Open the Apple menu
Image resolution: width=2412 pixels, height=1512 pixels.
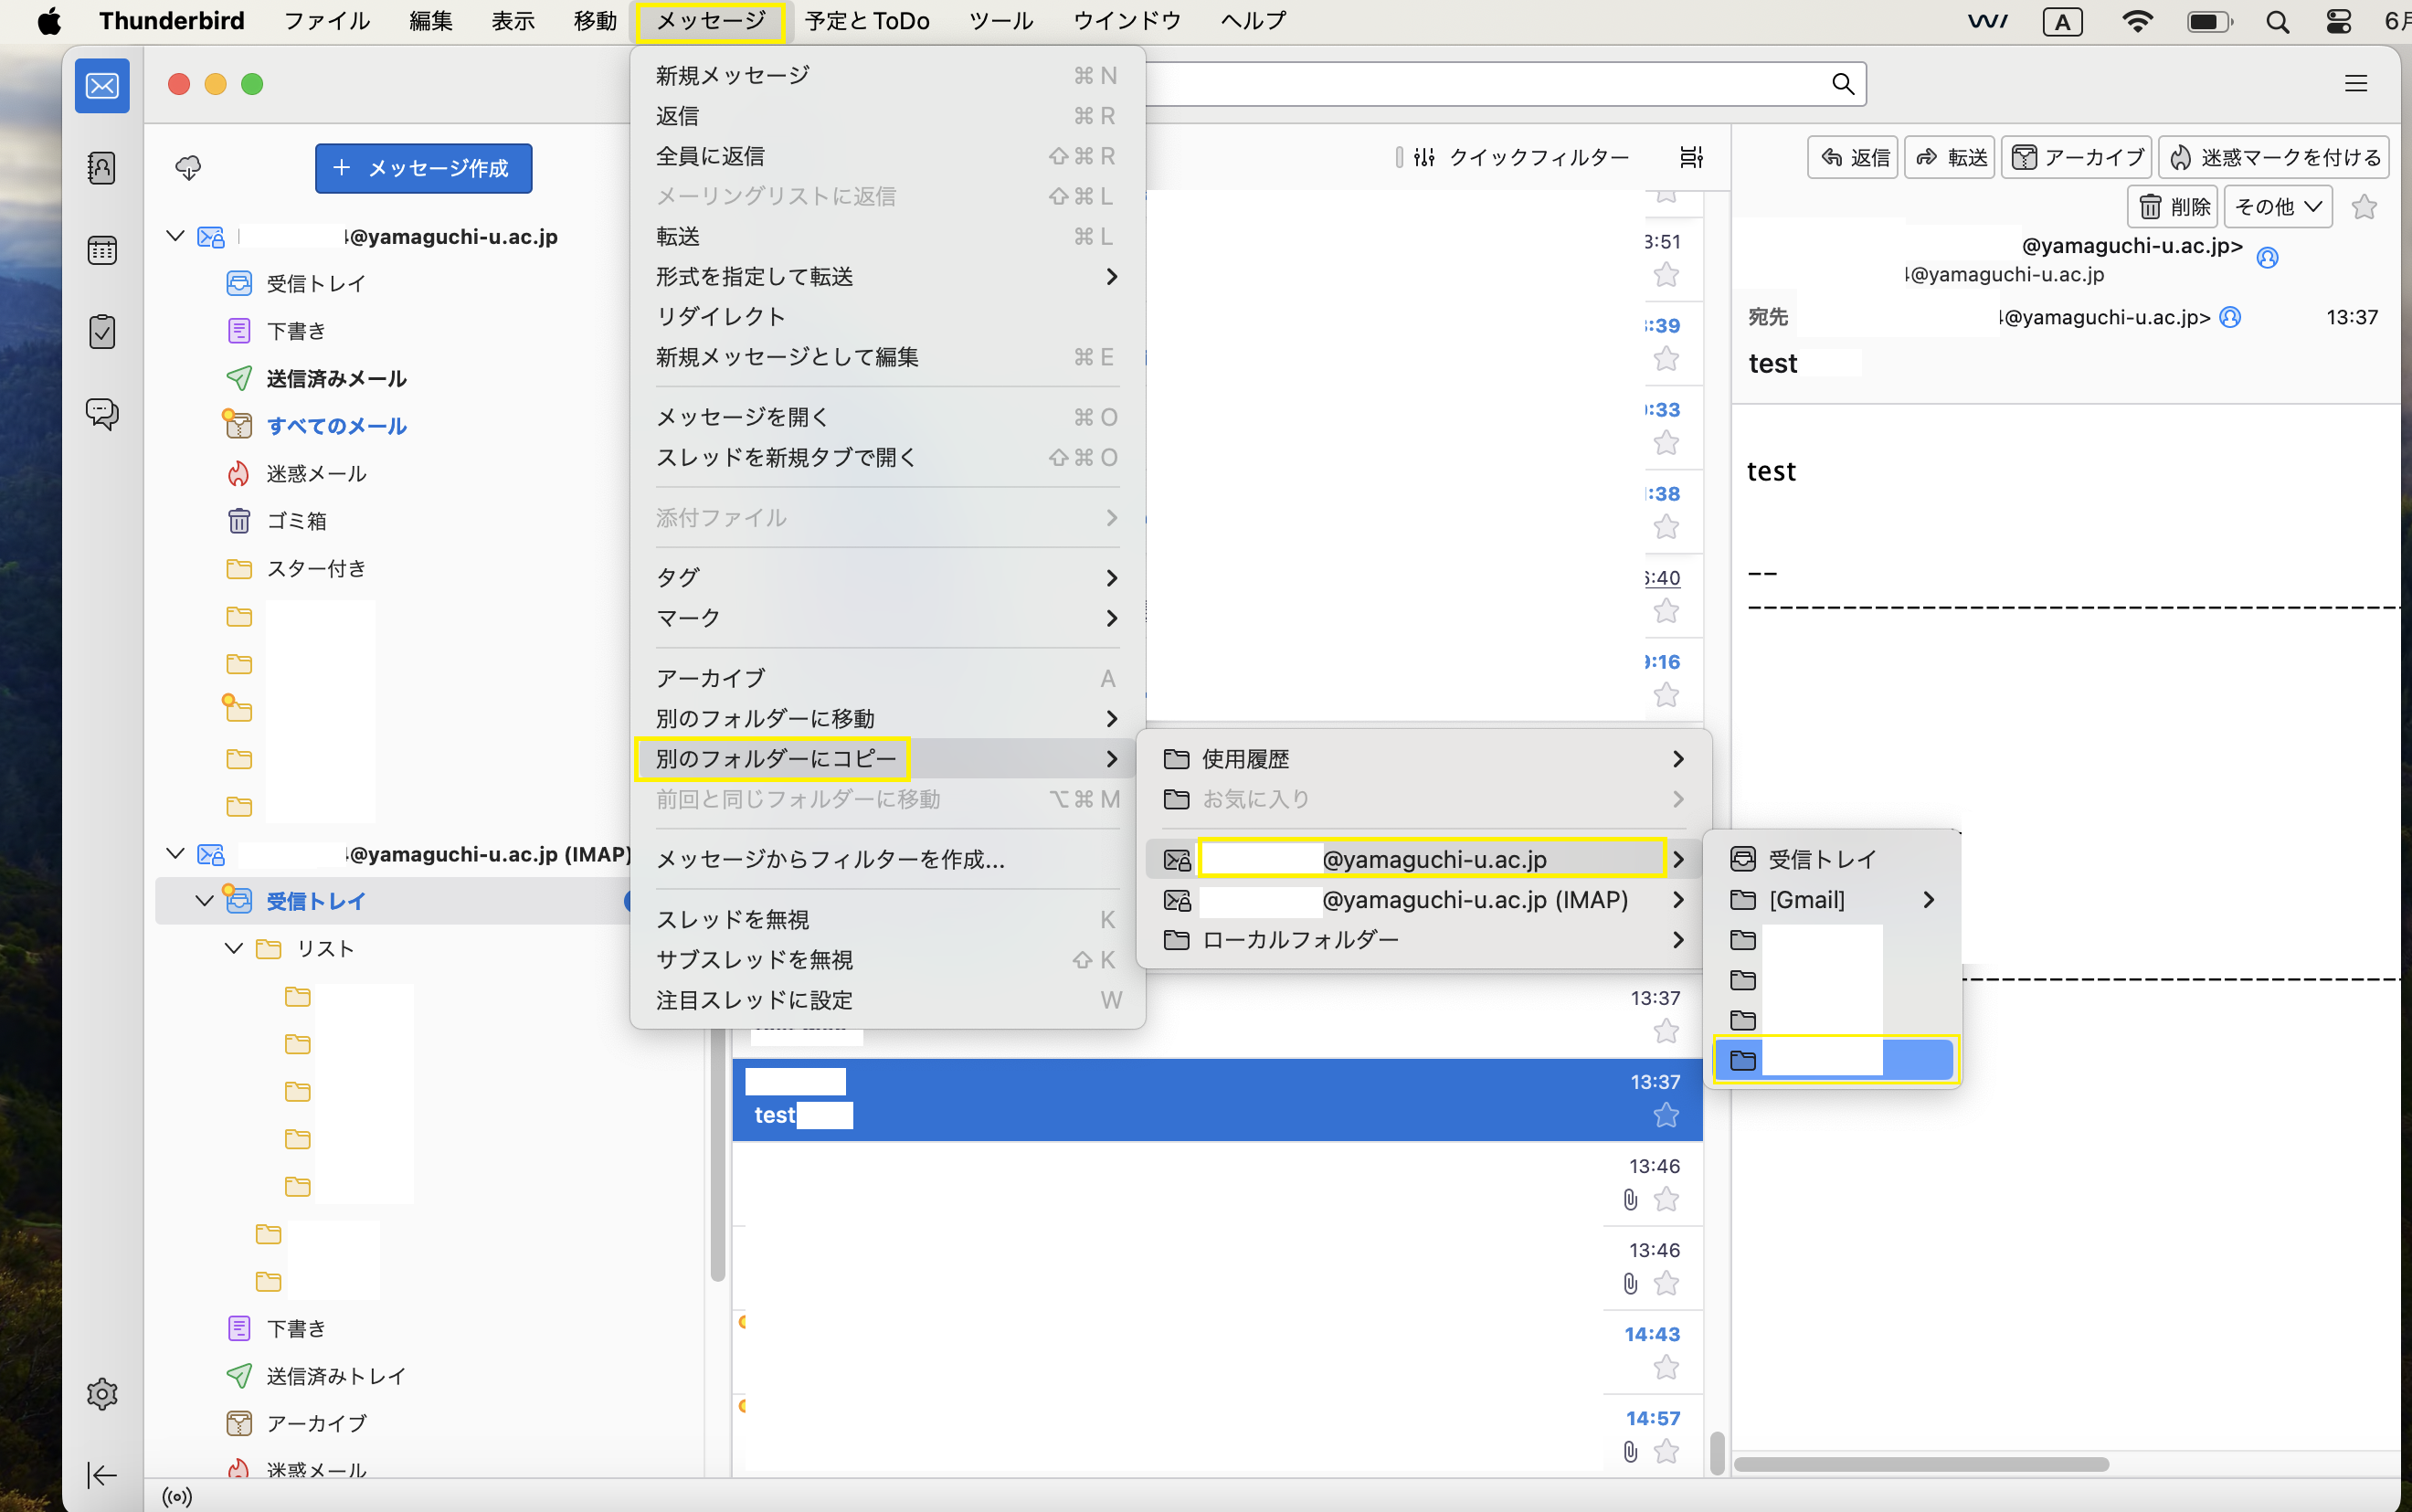pyautogui.click(x=49, y=21)
